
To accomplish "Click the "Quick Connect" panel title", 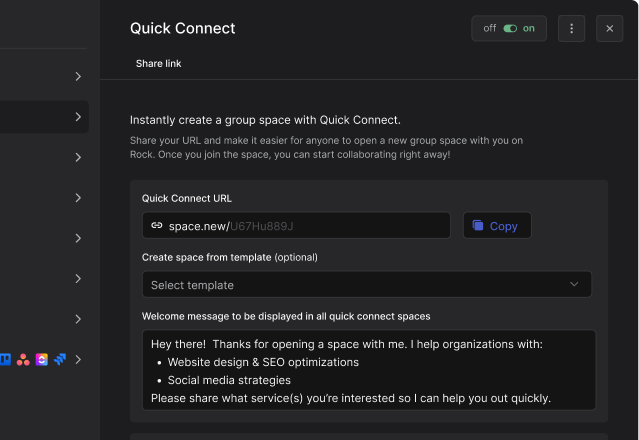I will (183, 28).
